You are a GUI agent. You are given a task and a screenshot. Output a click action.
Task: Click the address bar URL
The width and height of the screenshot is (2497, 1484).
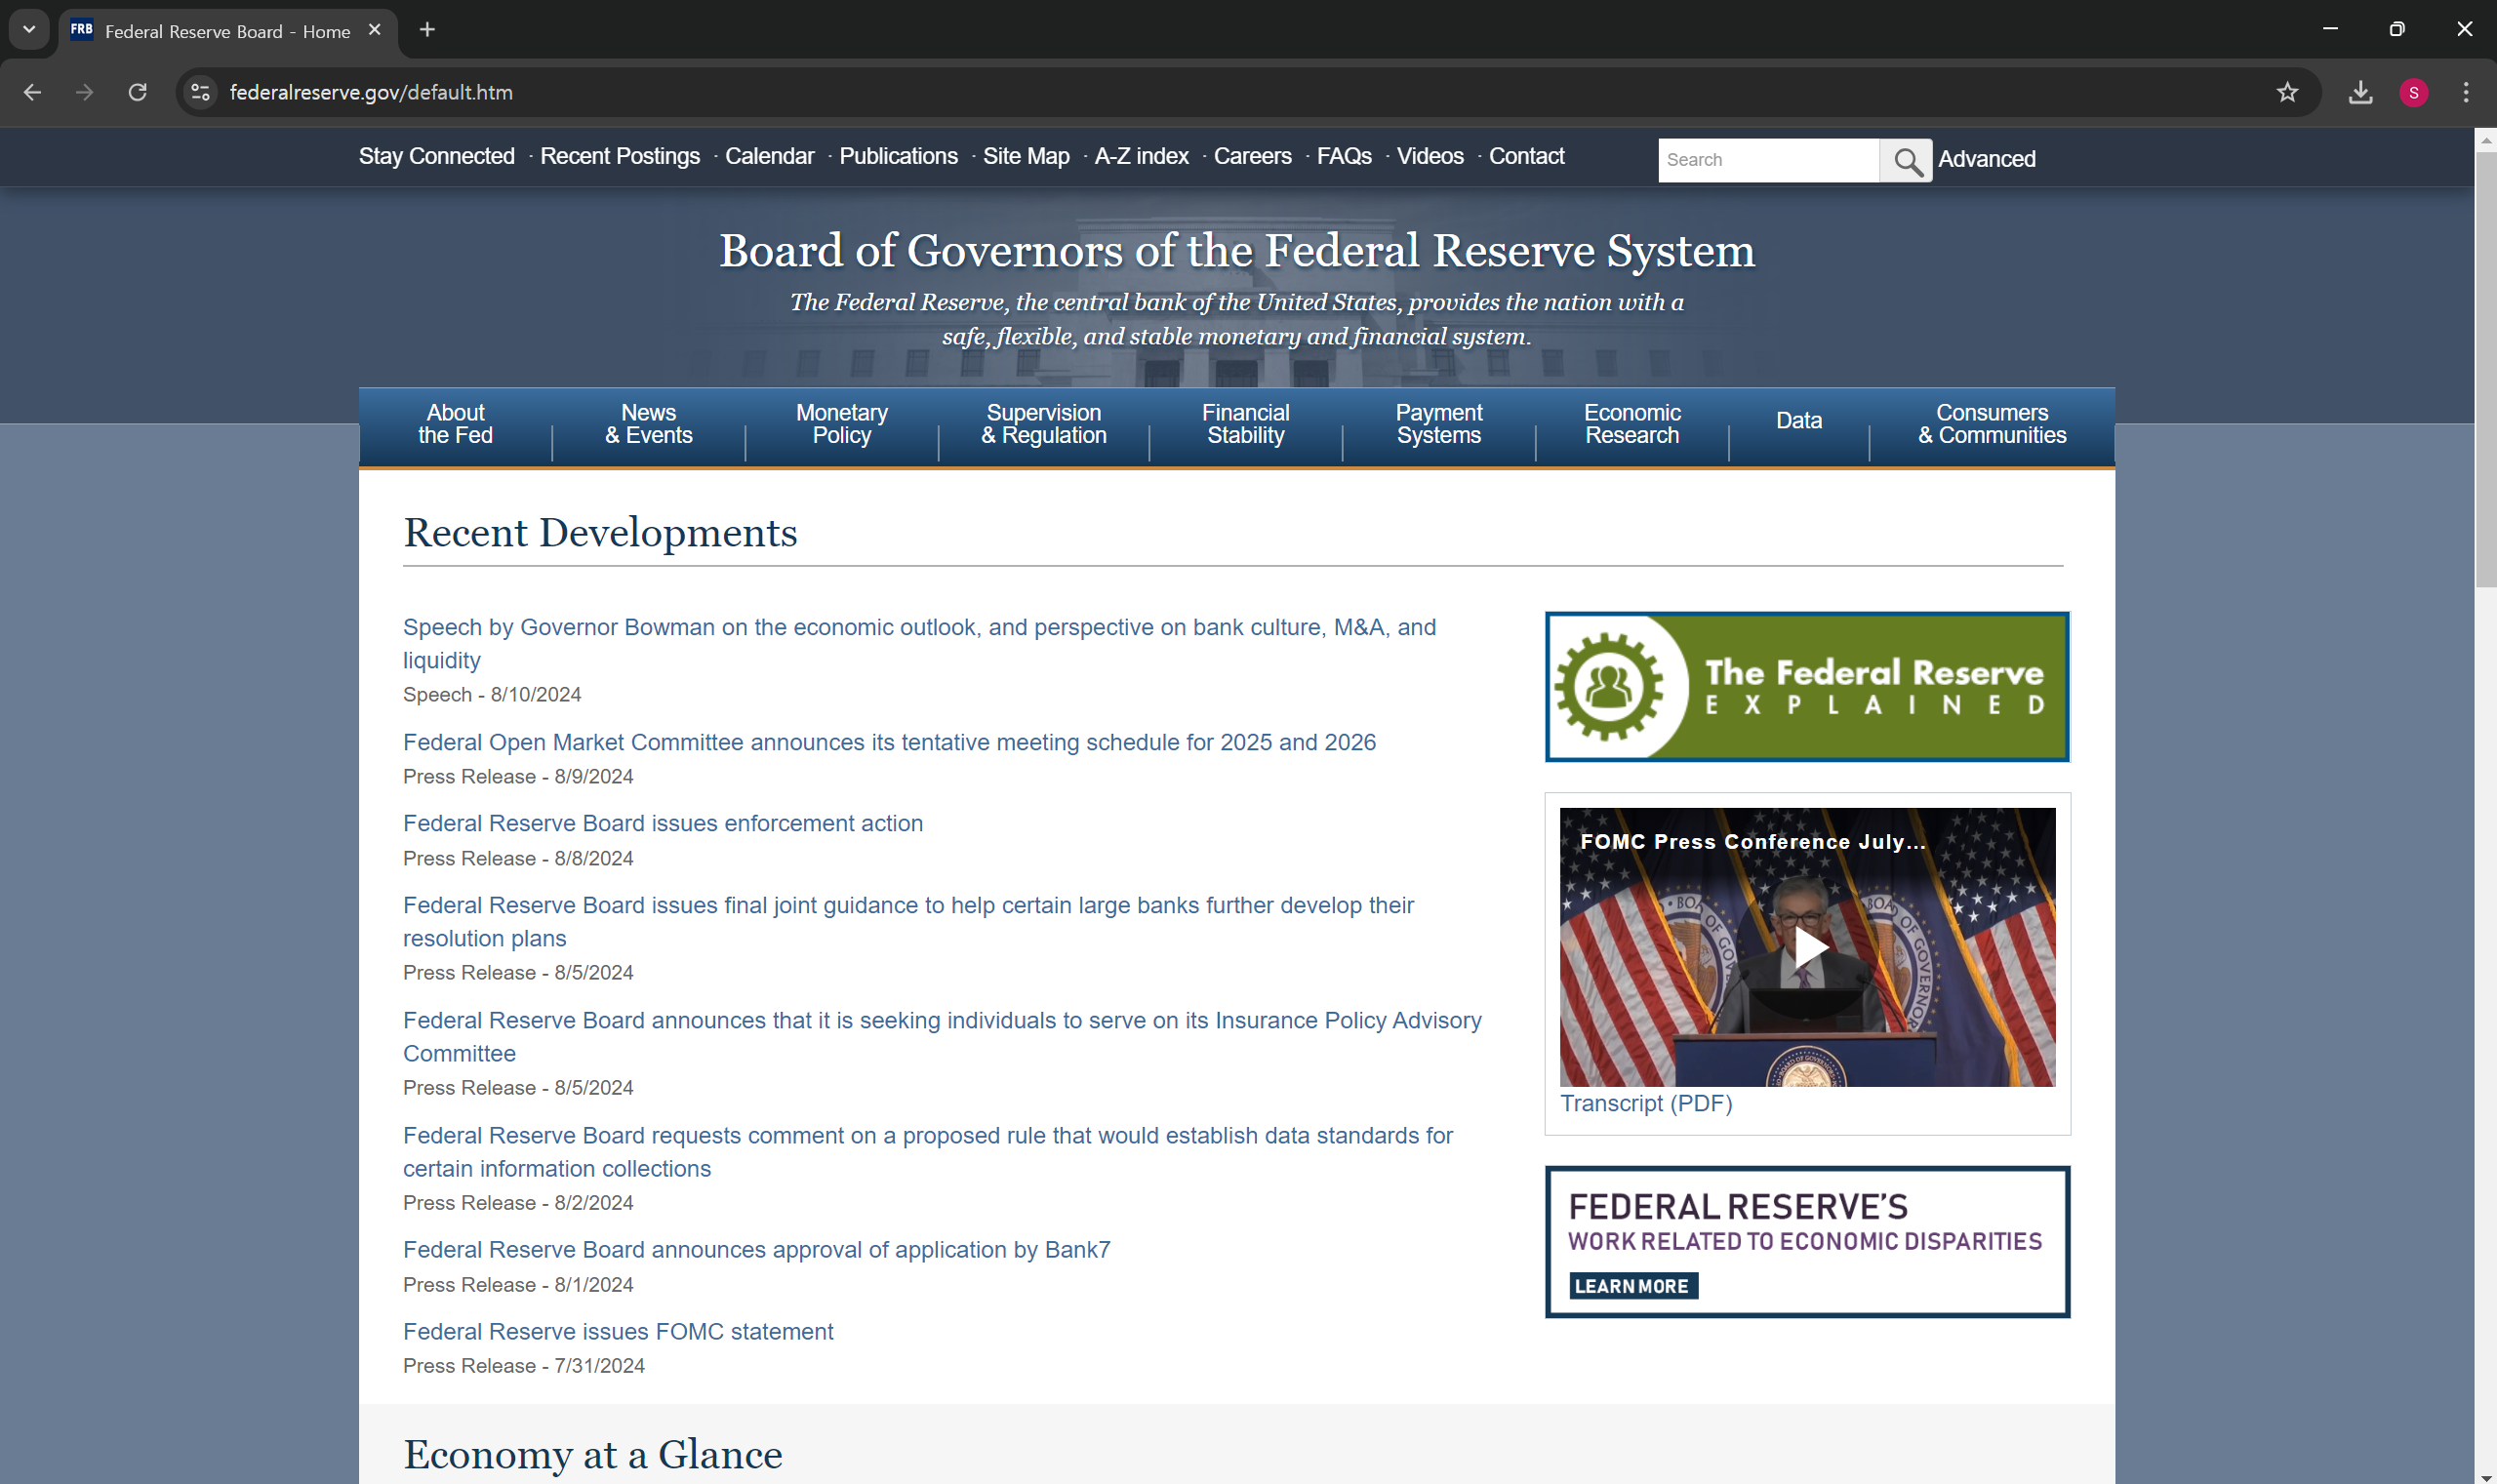tap(371, 92)
